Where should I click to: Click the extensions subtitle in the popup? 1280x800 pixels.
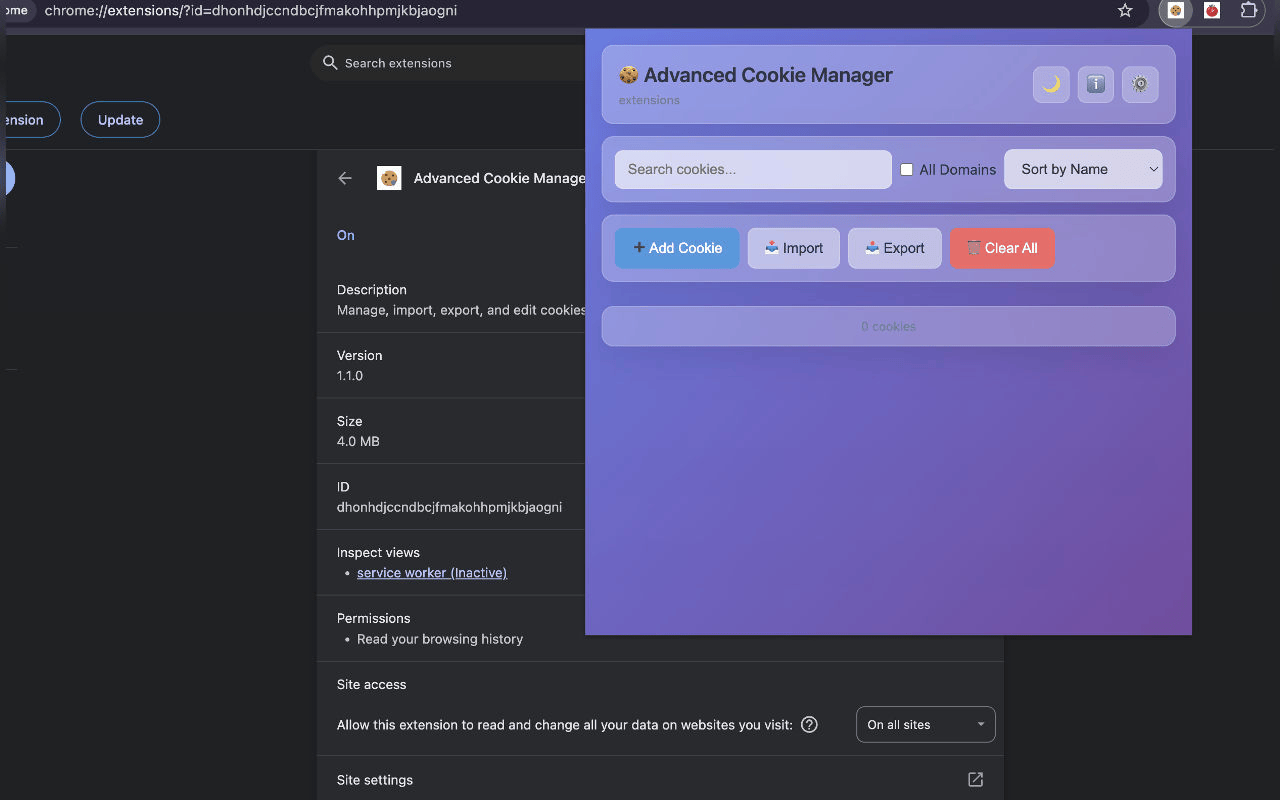[649, 100]
